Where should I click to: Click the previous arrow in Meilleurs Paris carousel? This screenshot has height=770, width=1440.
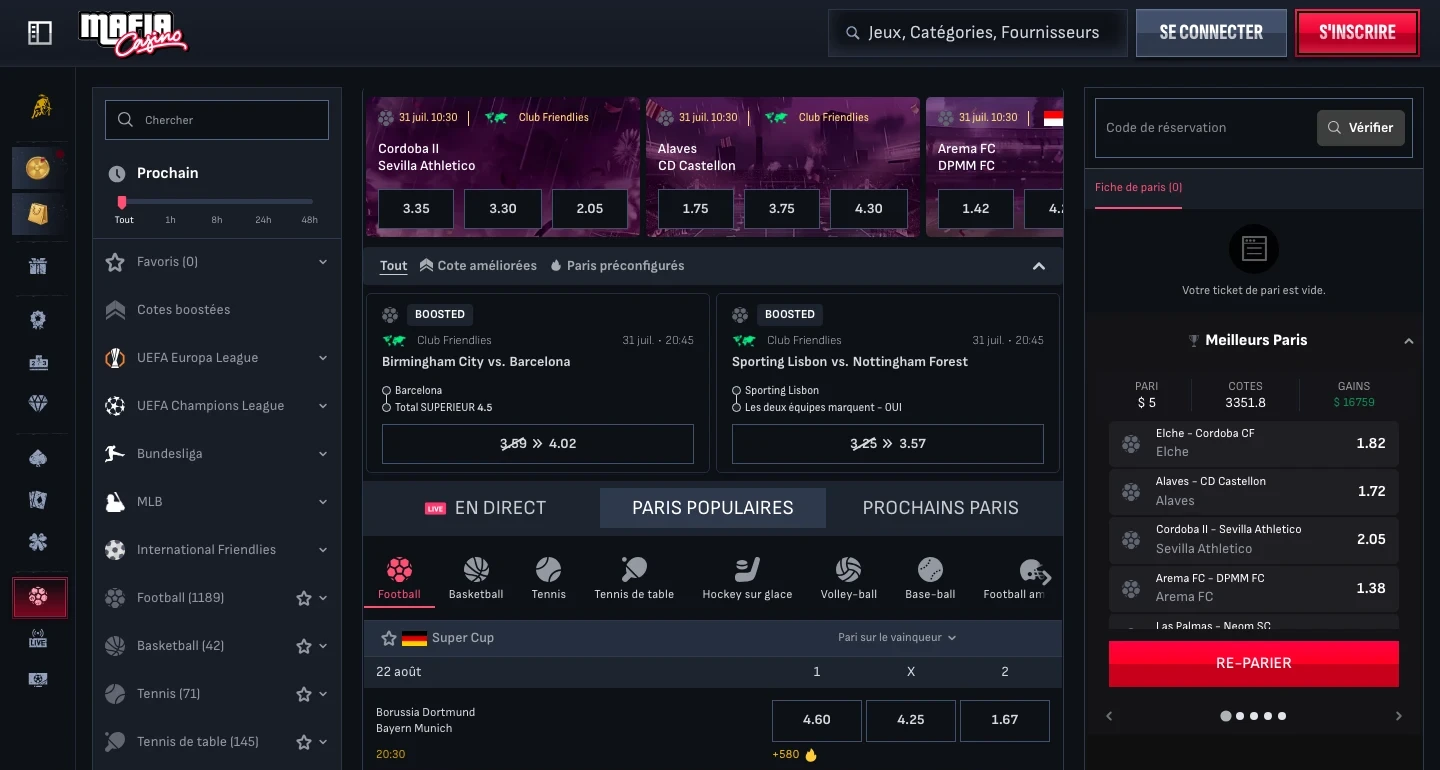pyautogui.click(x=1109, y=716)
